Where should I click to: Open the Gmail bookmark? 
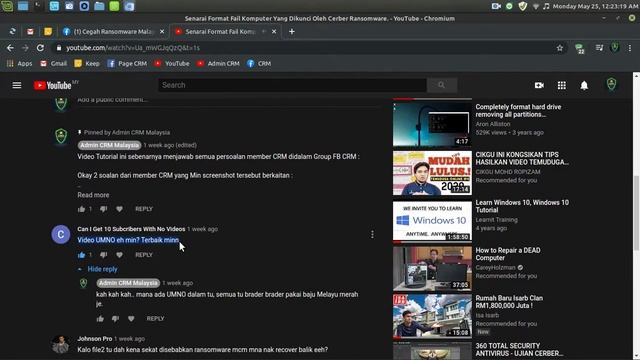click(x=53, y=63)
